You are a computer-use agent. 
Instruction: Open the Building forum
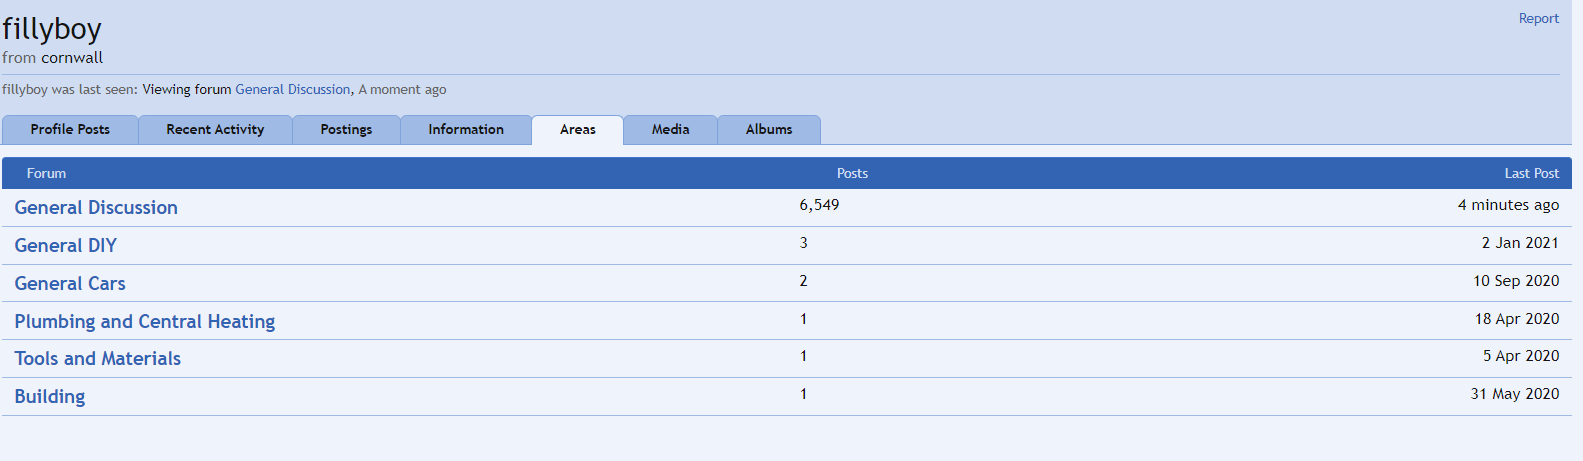49,397
